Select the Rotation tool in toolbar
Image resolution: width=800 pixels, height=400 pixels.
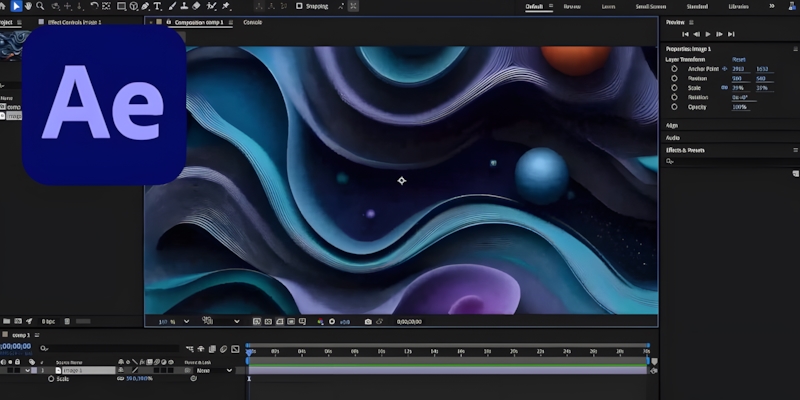(x=94, y=6)
